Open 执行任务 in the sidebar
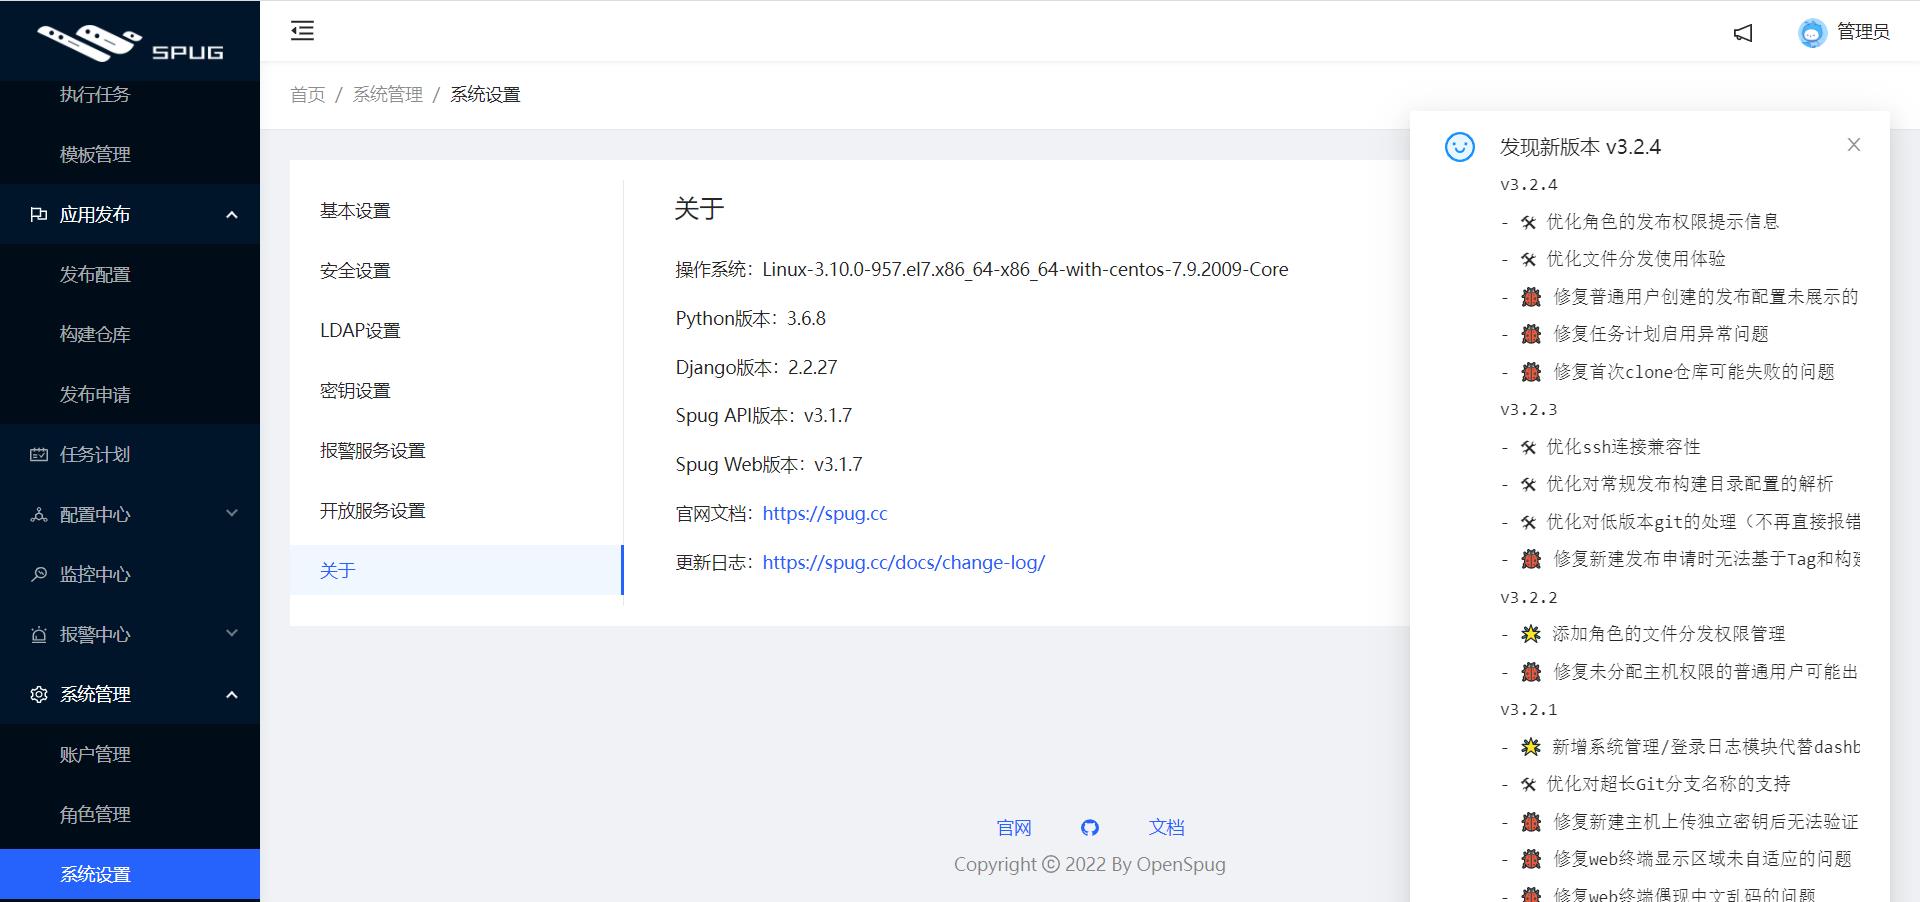The width and height of the screenshot is (1920, 902). [130, 94]
